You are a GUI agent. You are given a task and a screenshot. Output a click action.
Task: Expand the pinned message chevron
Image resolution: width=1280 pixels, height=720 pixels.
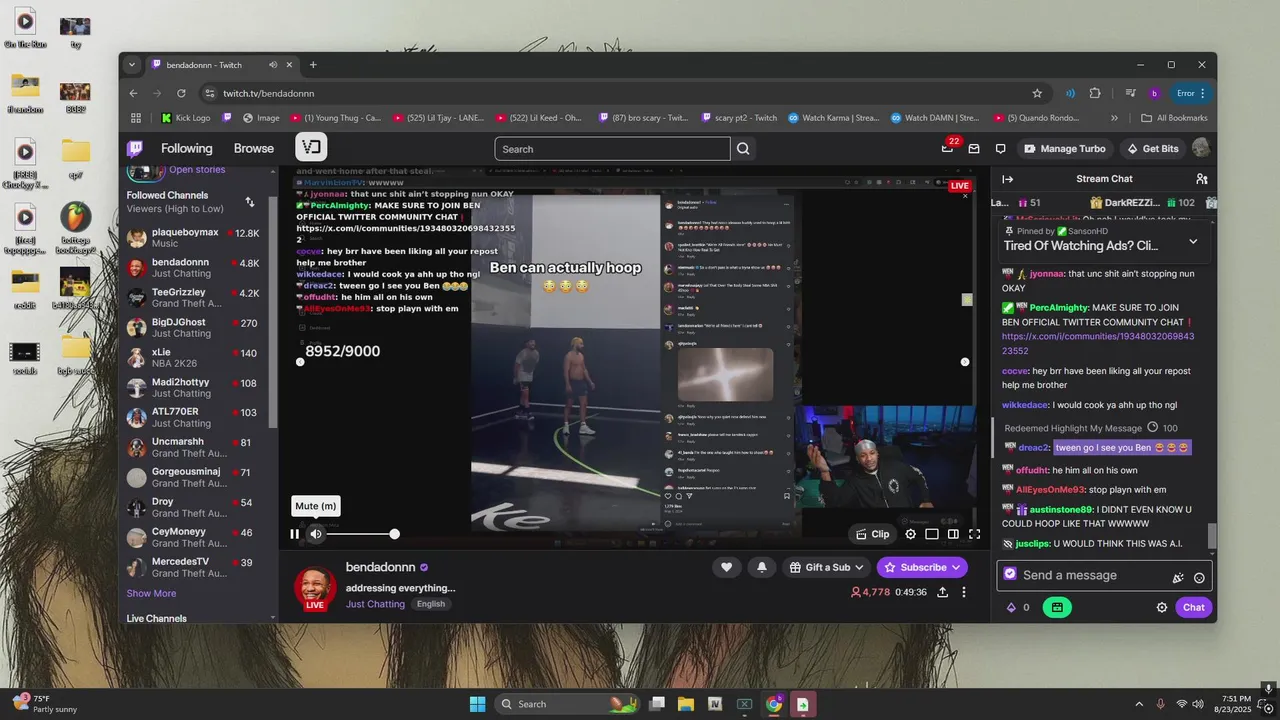1193,241
